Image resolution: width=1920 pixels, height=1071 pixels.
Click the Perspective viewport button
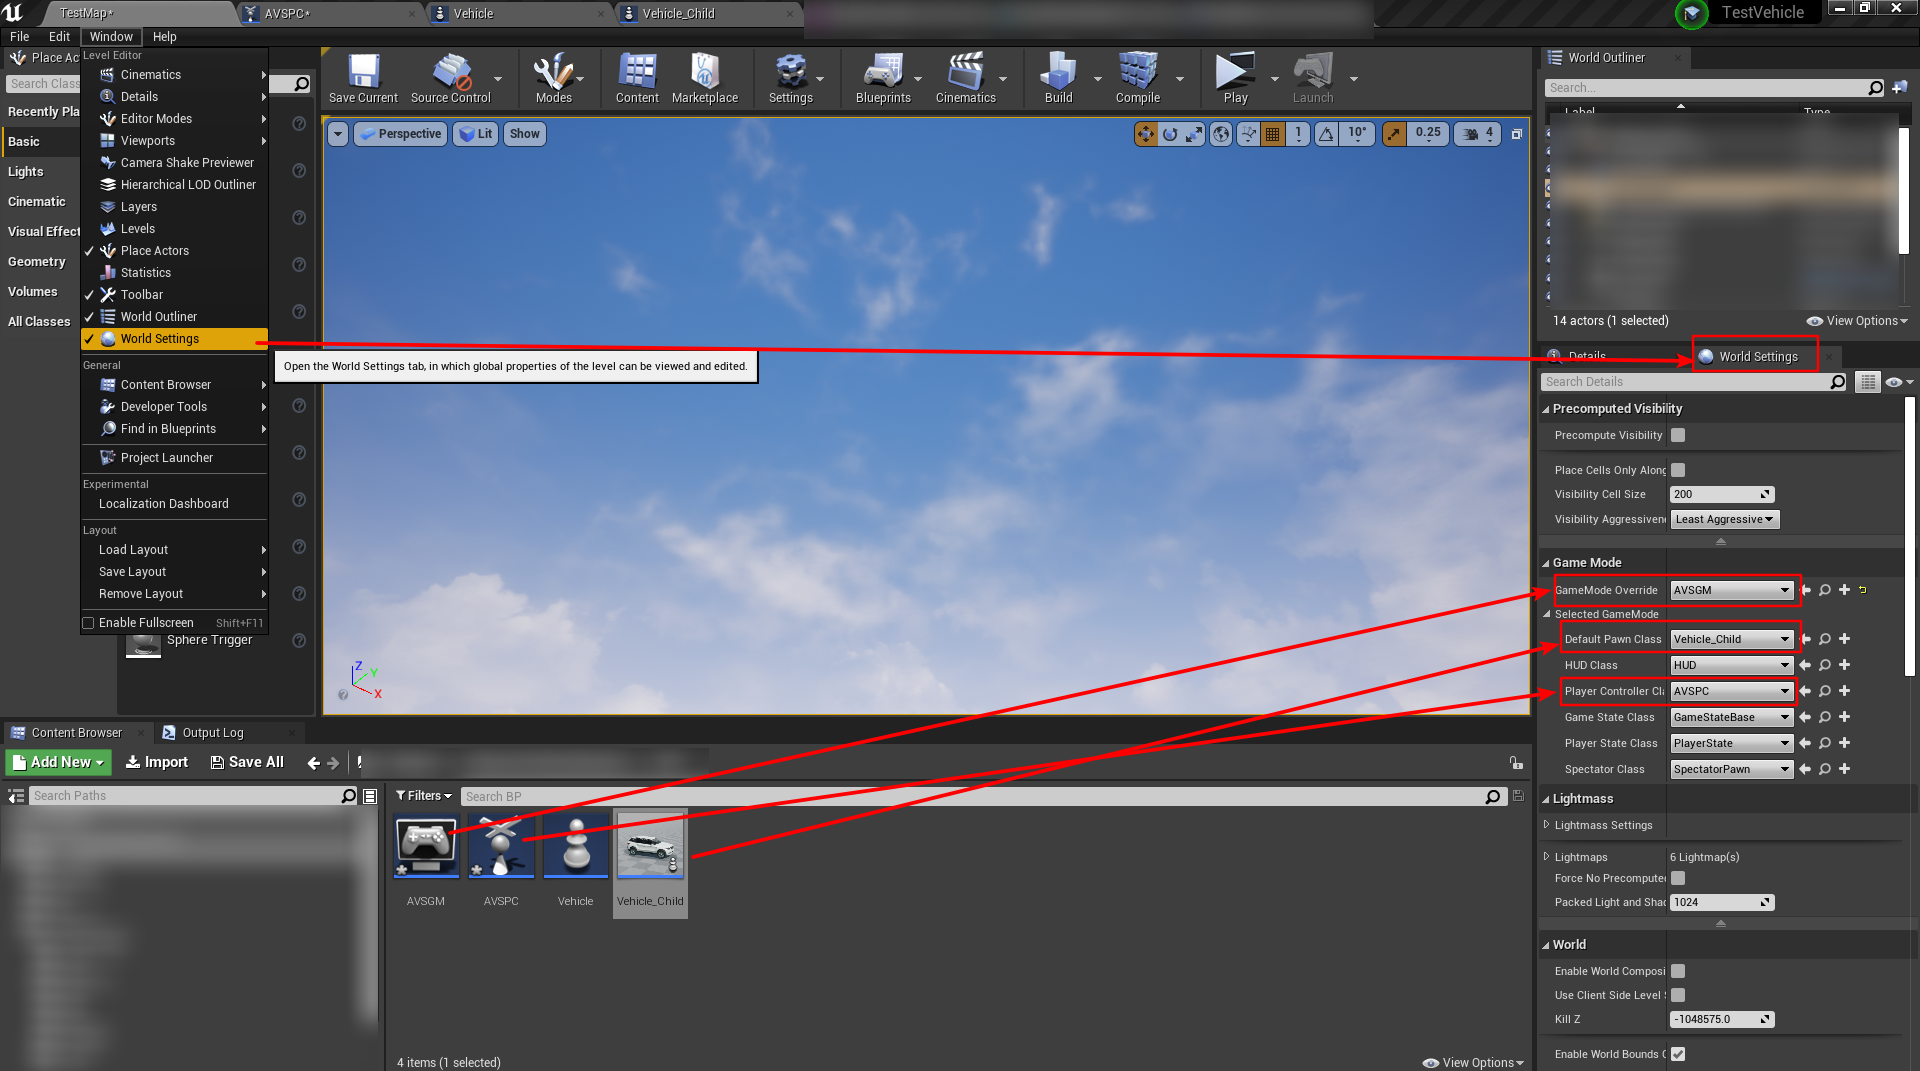(x=400, y=134)
